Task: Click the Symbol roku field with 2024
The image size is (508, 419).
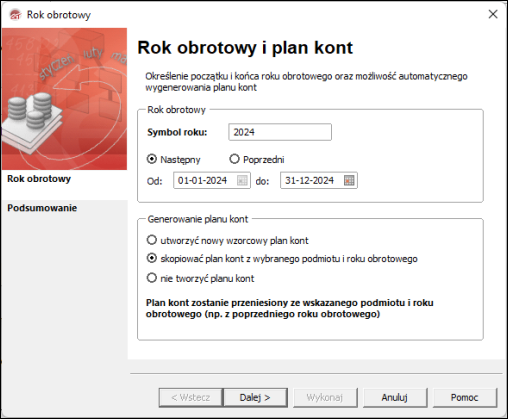Action: point(280,132)
